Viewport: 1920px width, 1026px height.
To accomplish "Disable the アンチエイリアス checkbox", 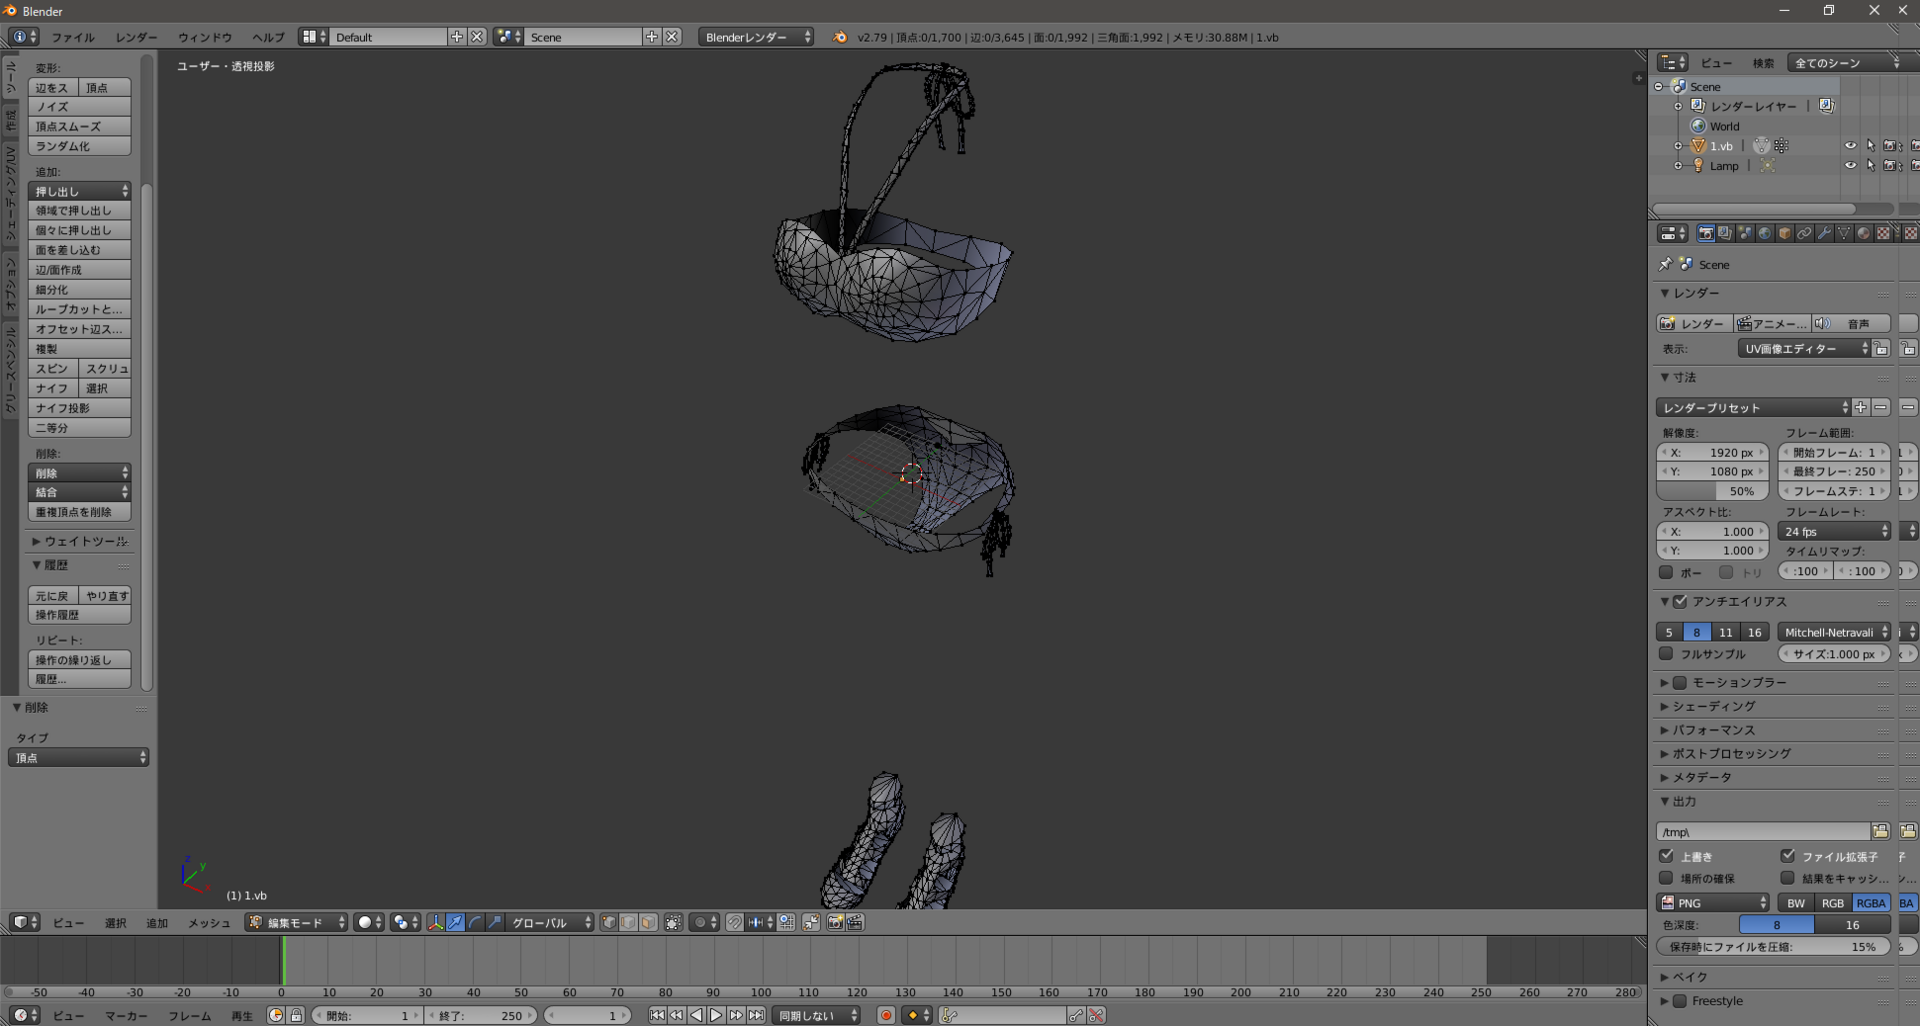I will point(1680,601).
